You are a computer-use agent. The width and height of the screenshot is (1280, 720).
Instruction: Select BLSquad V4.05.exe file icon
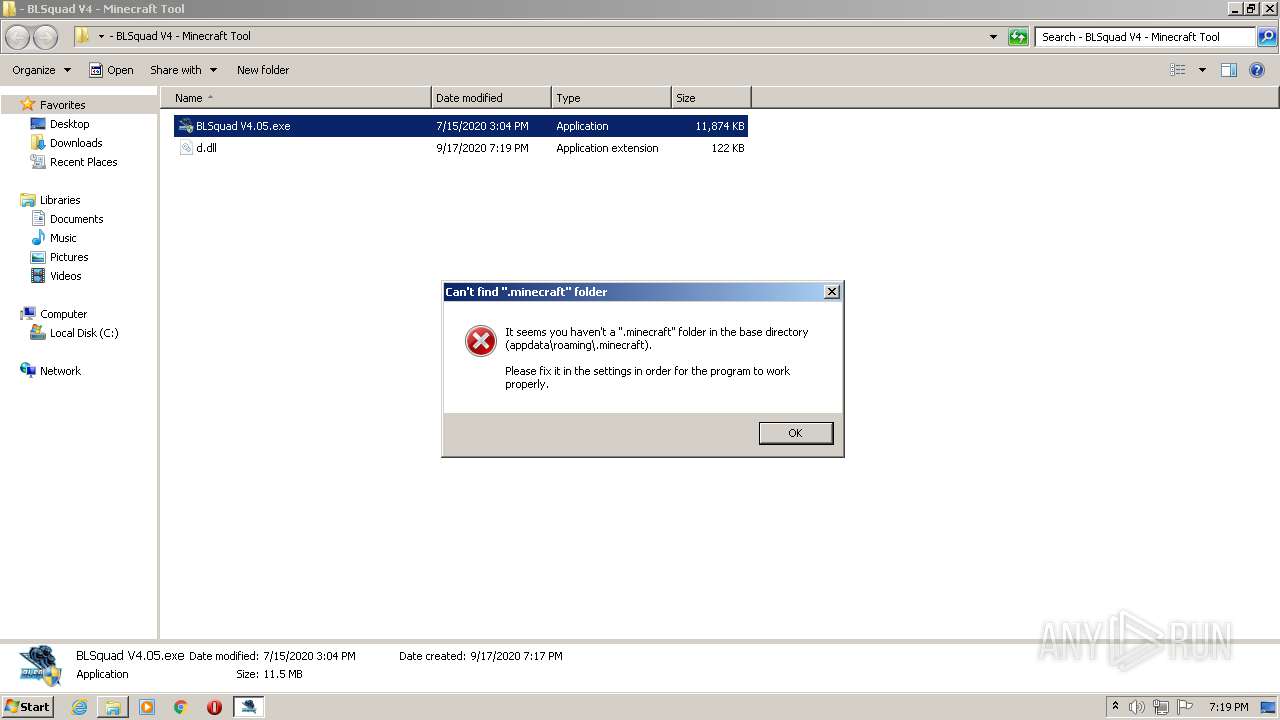[x=185, y=126]
